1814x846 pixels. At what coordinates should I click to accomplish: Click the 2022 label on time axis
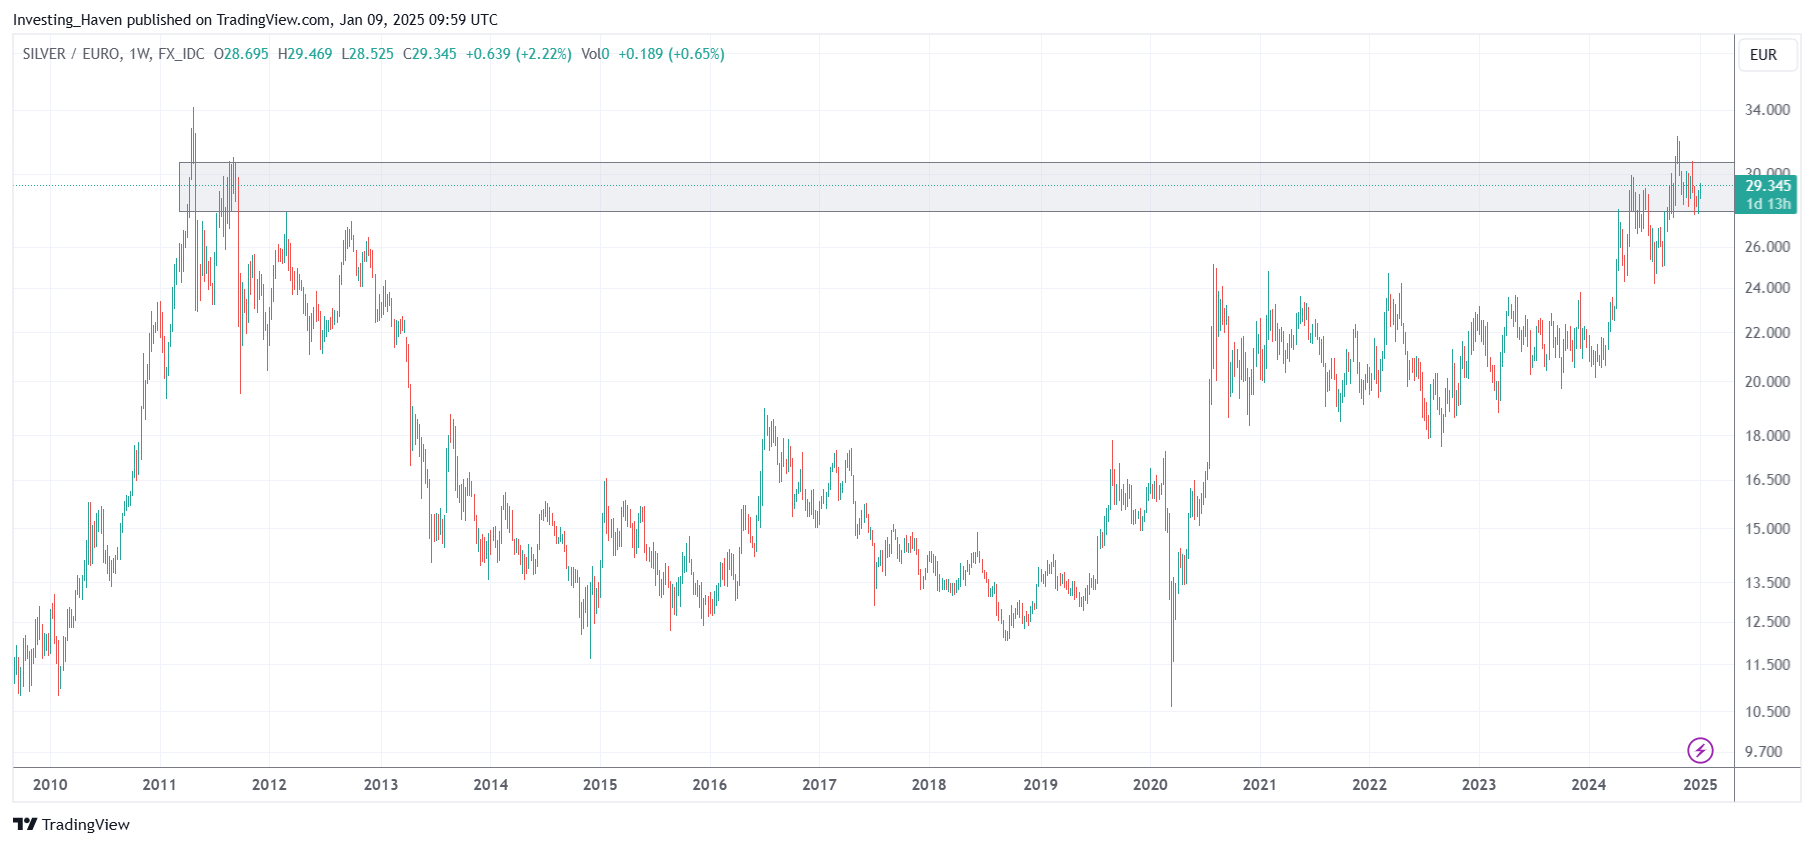[x=1370, y=785]
